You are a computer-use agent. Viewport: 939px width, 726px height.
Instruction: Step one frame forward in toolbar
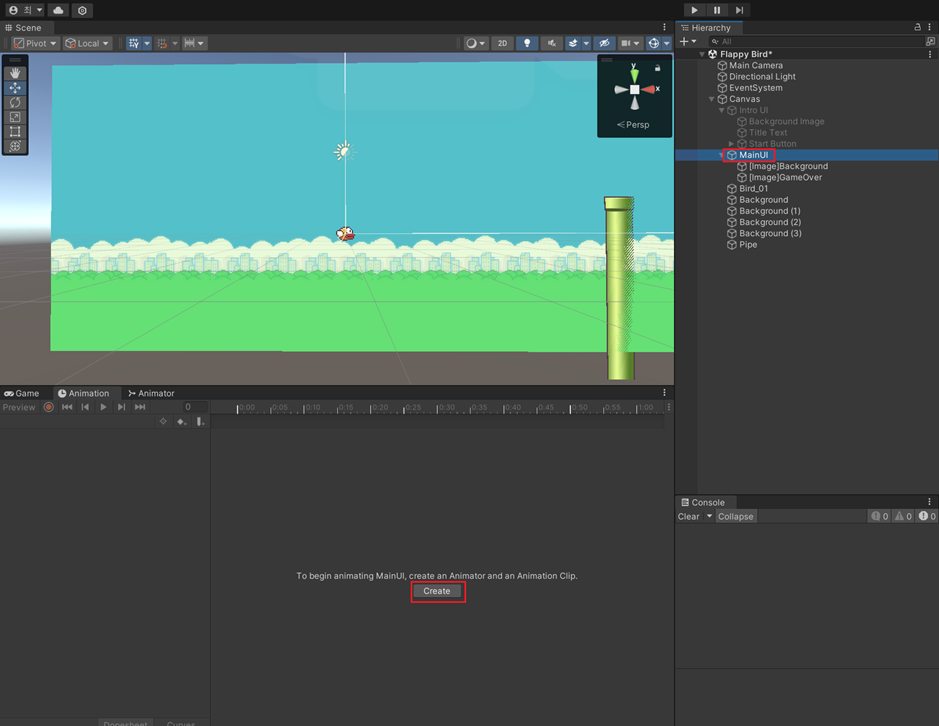click(740, 10)
